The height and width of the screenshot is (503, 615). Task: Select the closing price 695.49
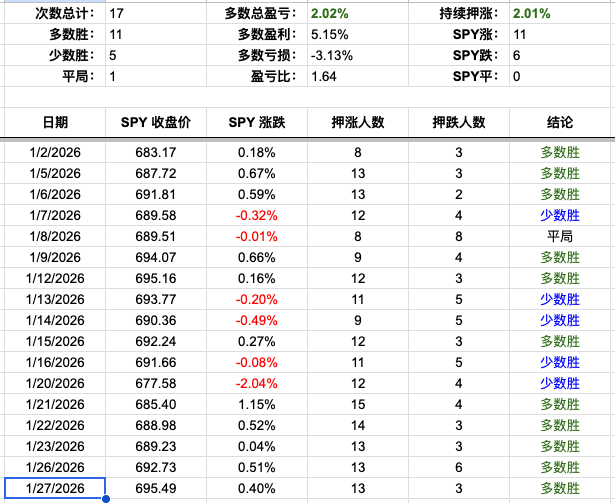(156, 488)
